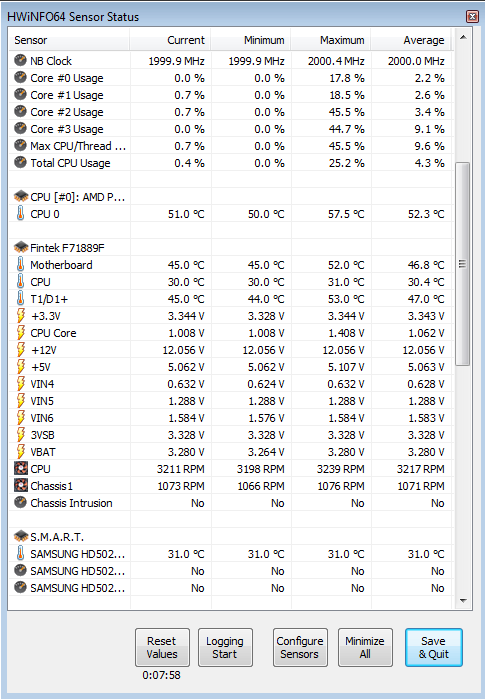
Task: Click the lightning bolt icon for VBAT
Action: (x=21, y=452)
